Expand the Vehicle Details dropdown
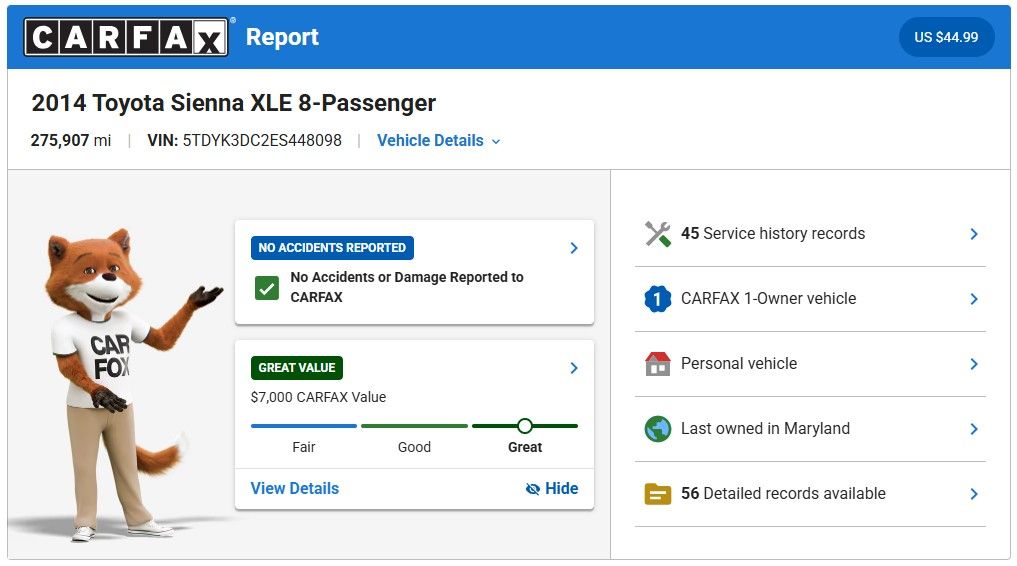1017x566 pixels. pos(439,141)
